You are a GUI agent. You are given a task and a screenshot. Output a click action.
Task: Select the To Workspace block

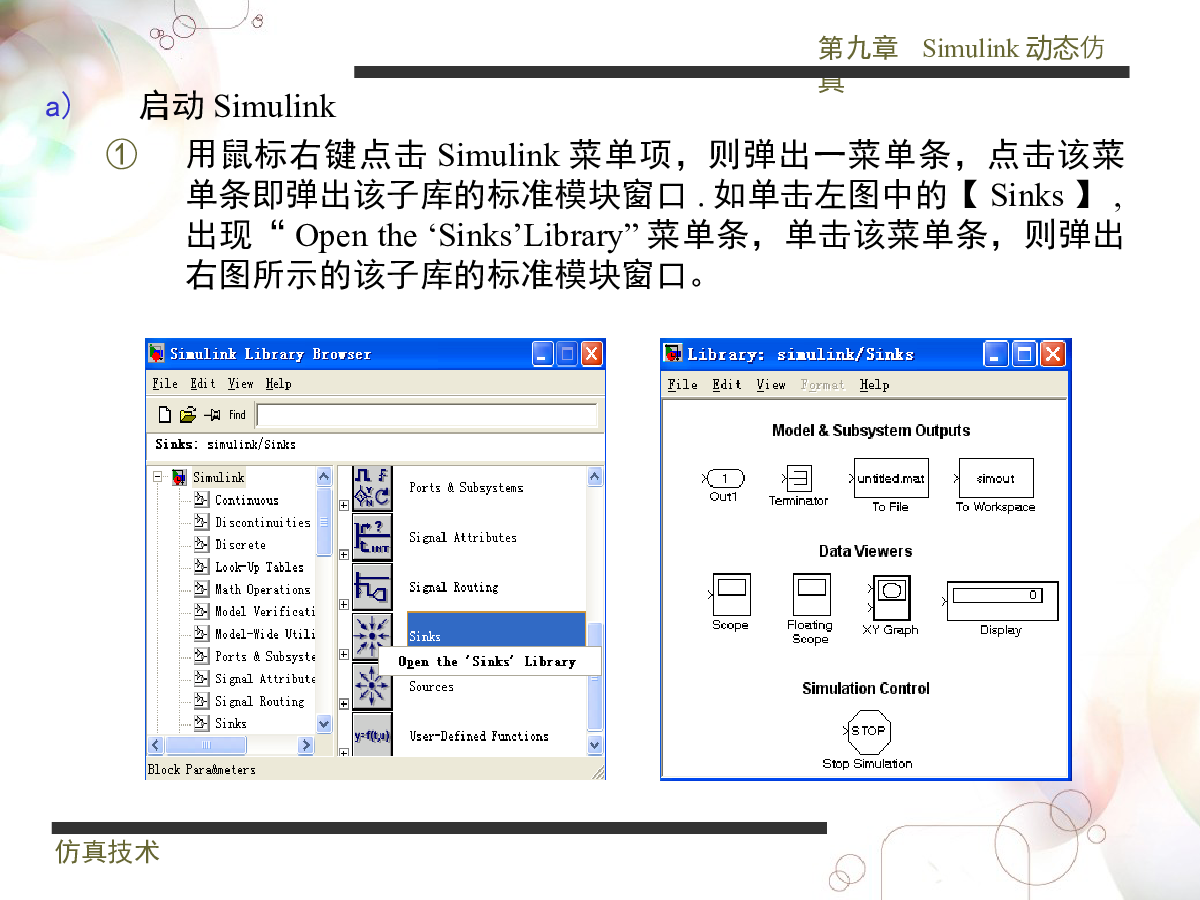[996, 478]
